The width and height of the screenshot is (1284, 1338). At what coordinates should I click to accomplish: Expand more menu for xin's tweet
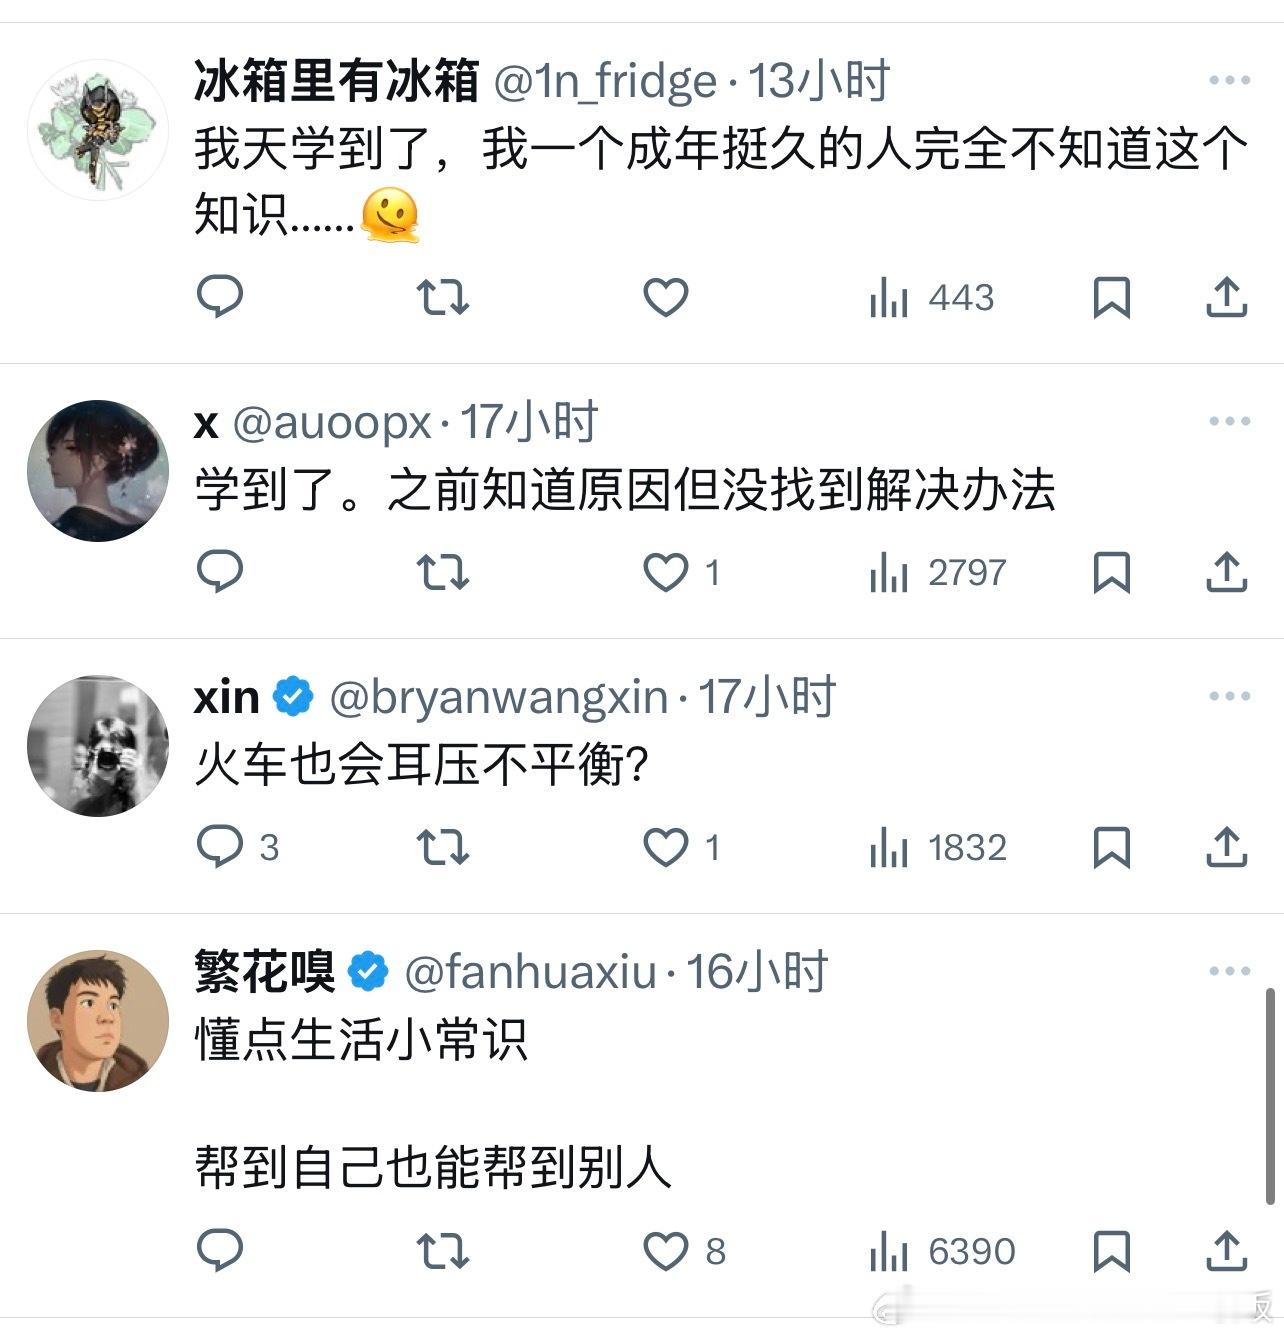(x=1229, y=696)
